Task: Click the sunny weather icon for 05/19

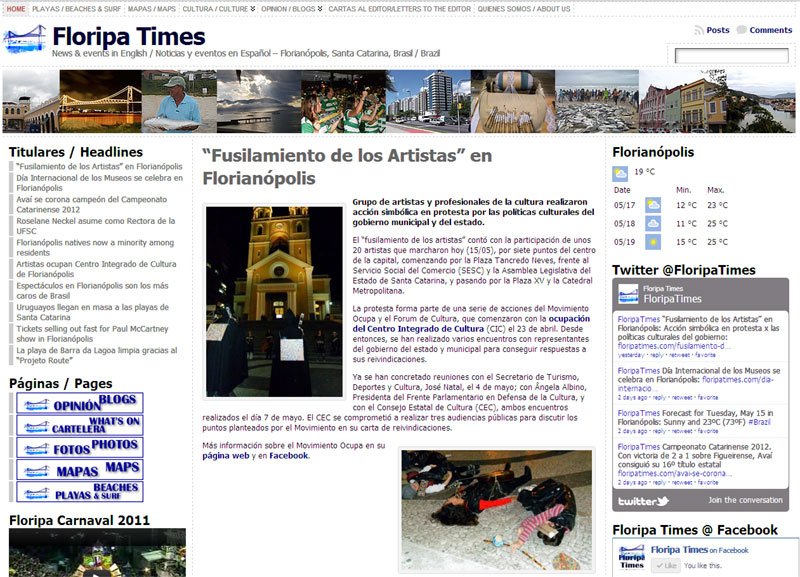Action: [653, 242]
